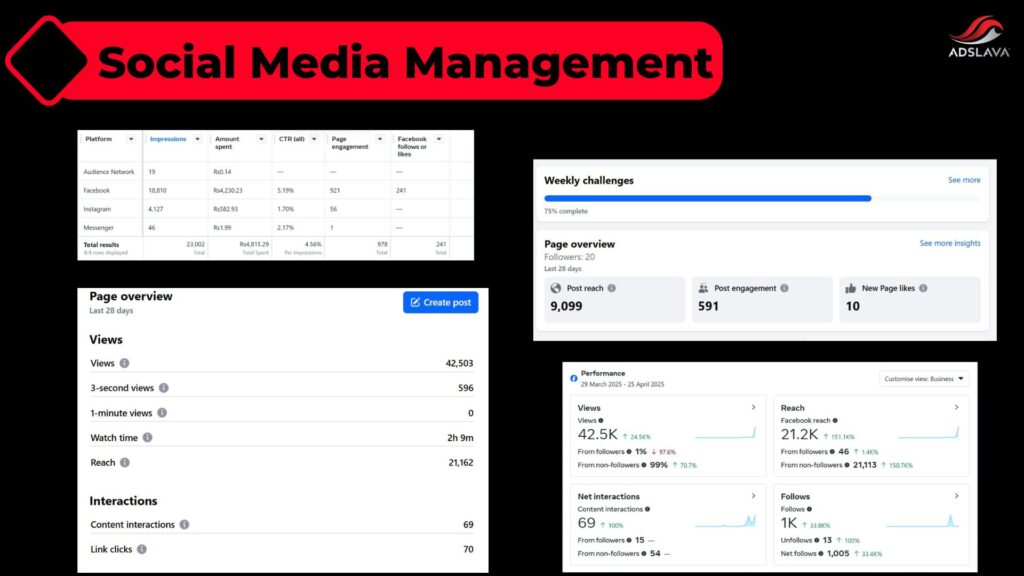This screenshot has width=1024, height=576.
Task: Select the Instagram row in platform table
Action: click(x=97, y=209)
